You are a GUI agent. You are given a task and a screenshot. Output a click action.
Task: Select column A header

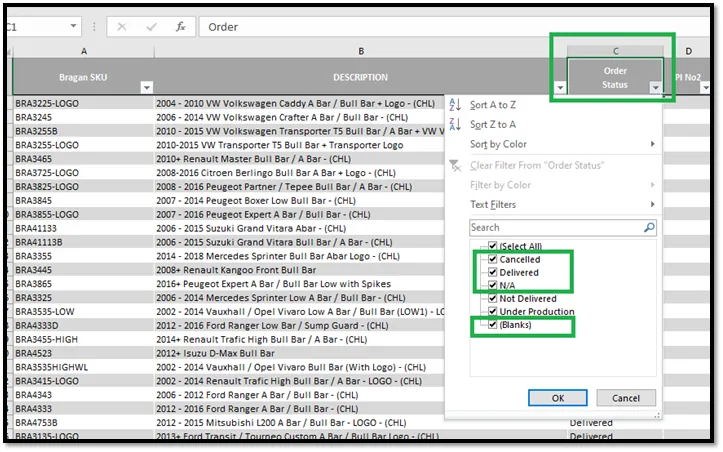tap(83, 51)
